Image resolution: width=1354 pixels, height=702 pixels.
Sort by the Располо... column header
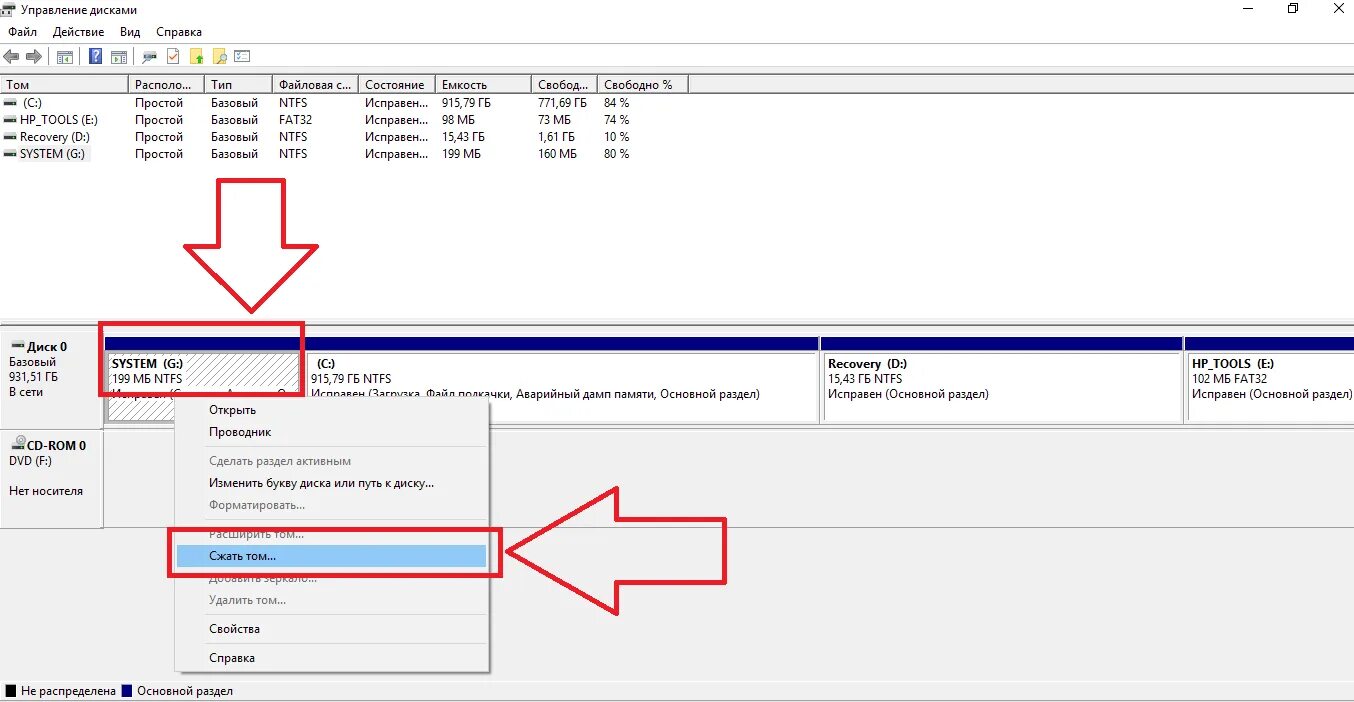(x=167, y=85)
